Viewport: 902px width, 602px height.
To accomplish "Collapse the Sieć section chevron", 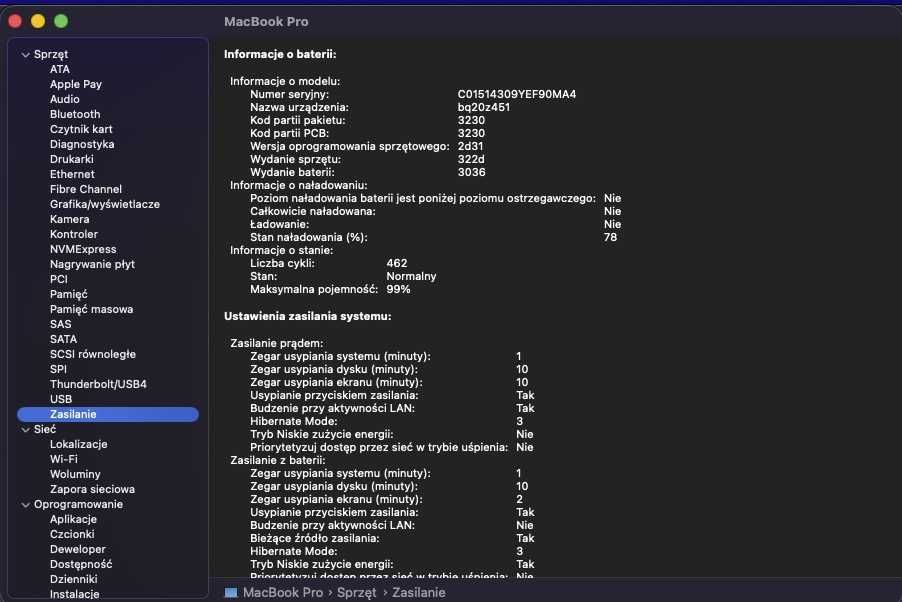I will pos(25,430).
